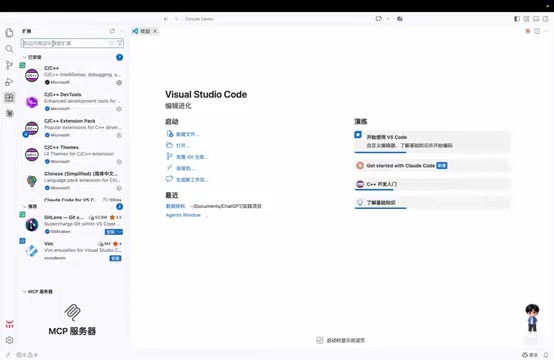Close the Welcome tab
This screenshot has width=554, height=360.
(x=155, y=31)
